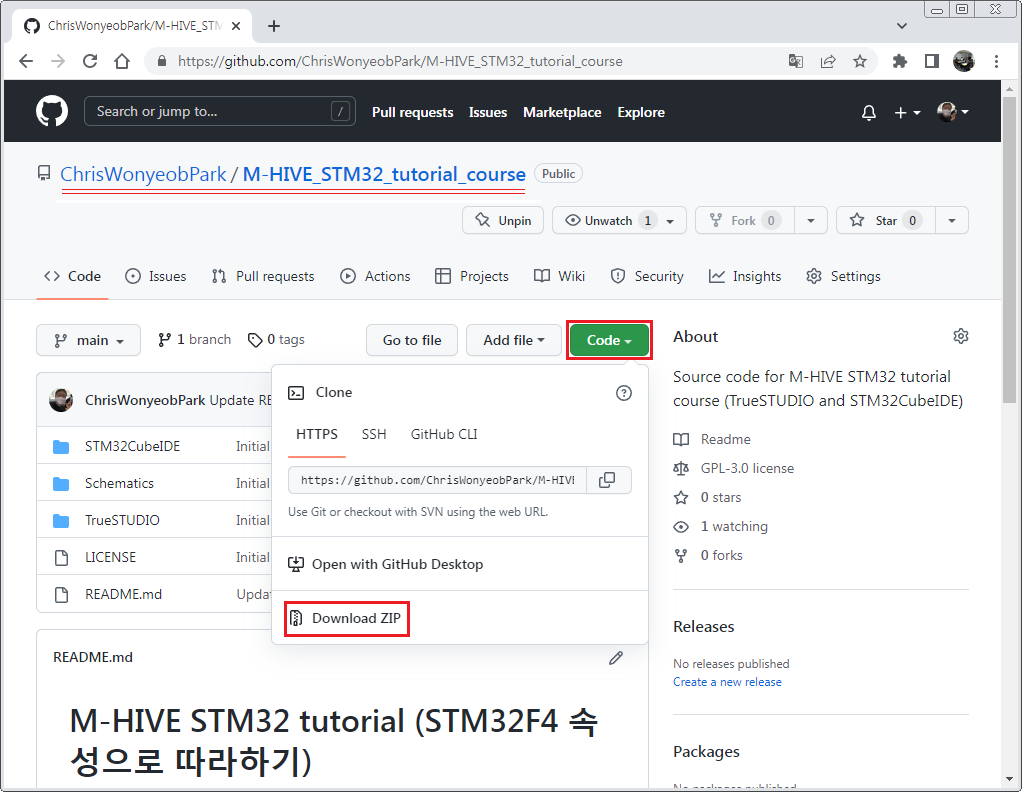
Task: Go to Explore in top navigation
Action: point(641,112)
